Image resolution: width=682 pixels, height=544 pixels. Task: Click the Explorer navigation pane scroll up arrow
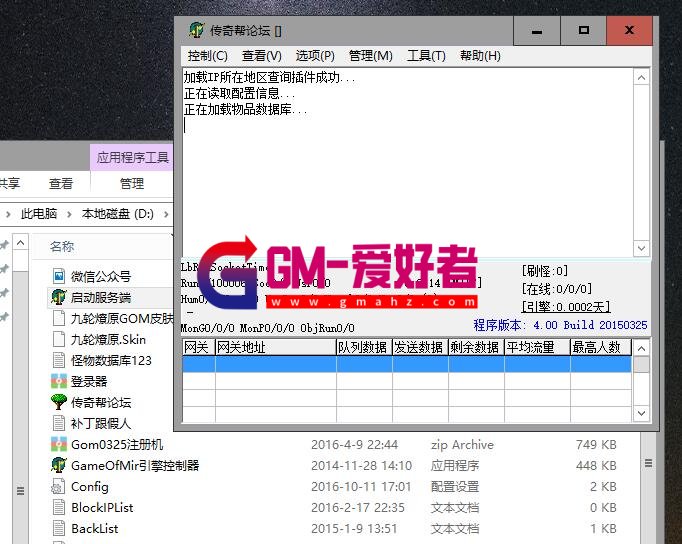point(20,242)
